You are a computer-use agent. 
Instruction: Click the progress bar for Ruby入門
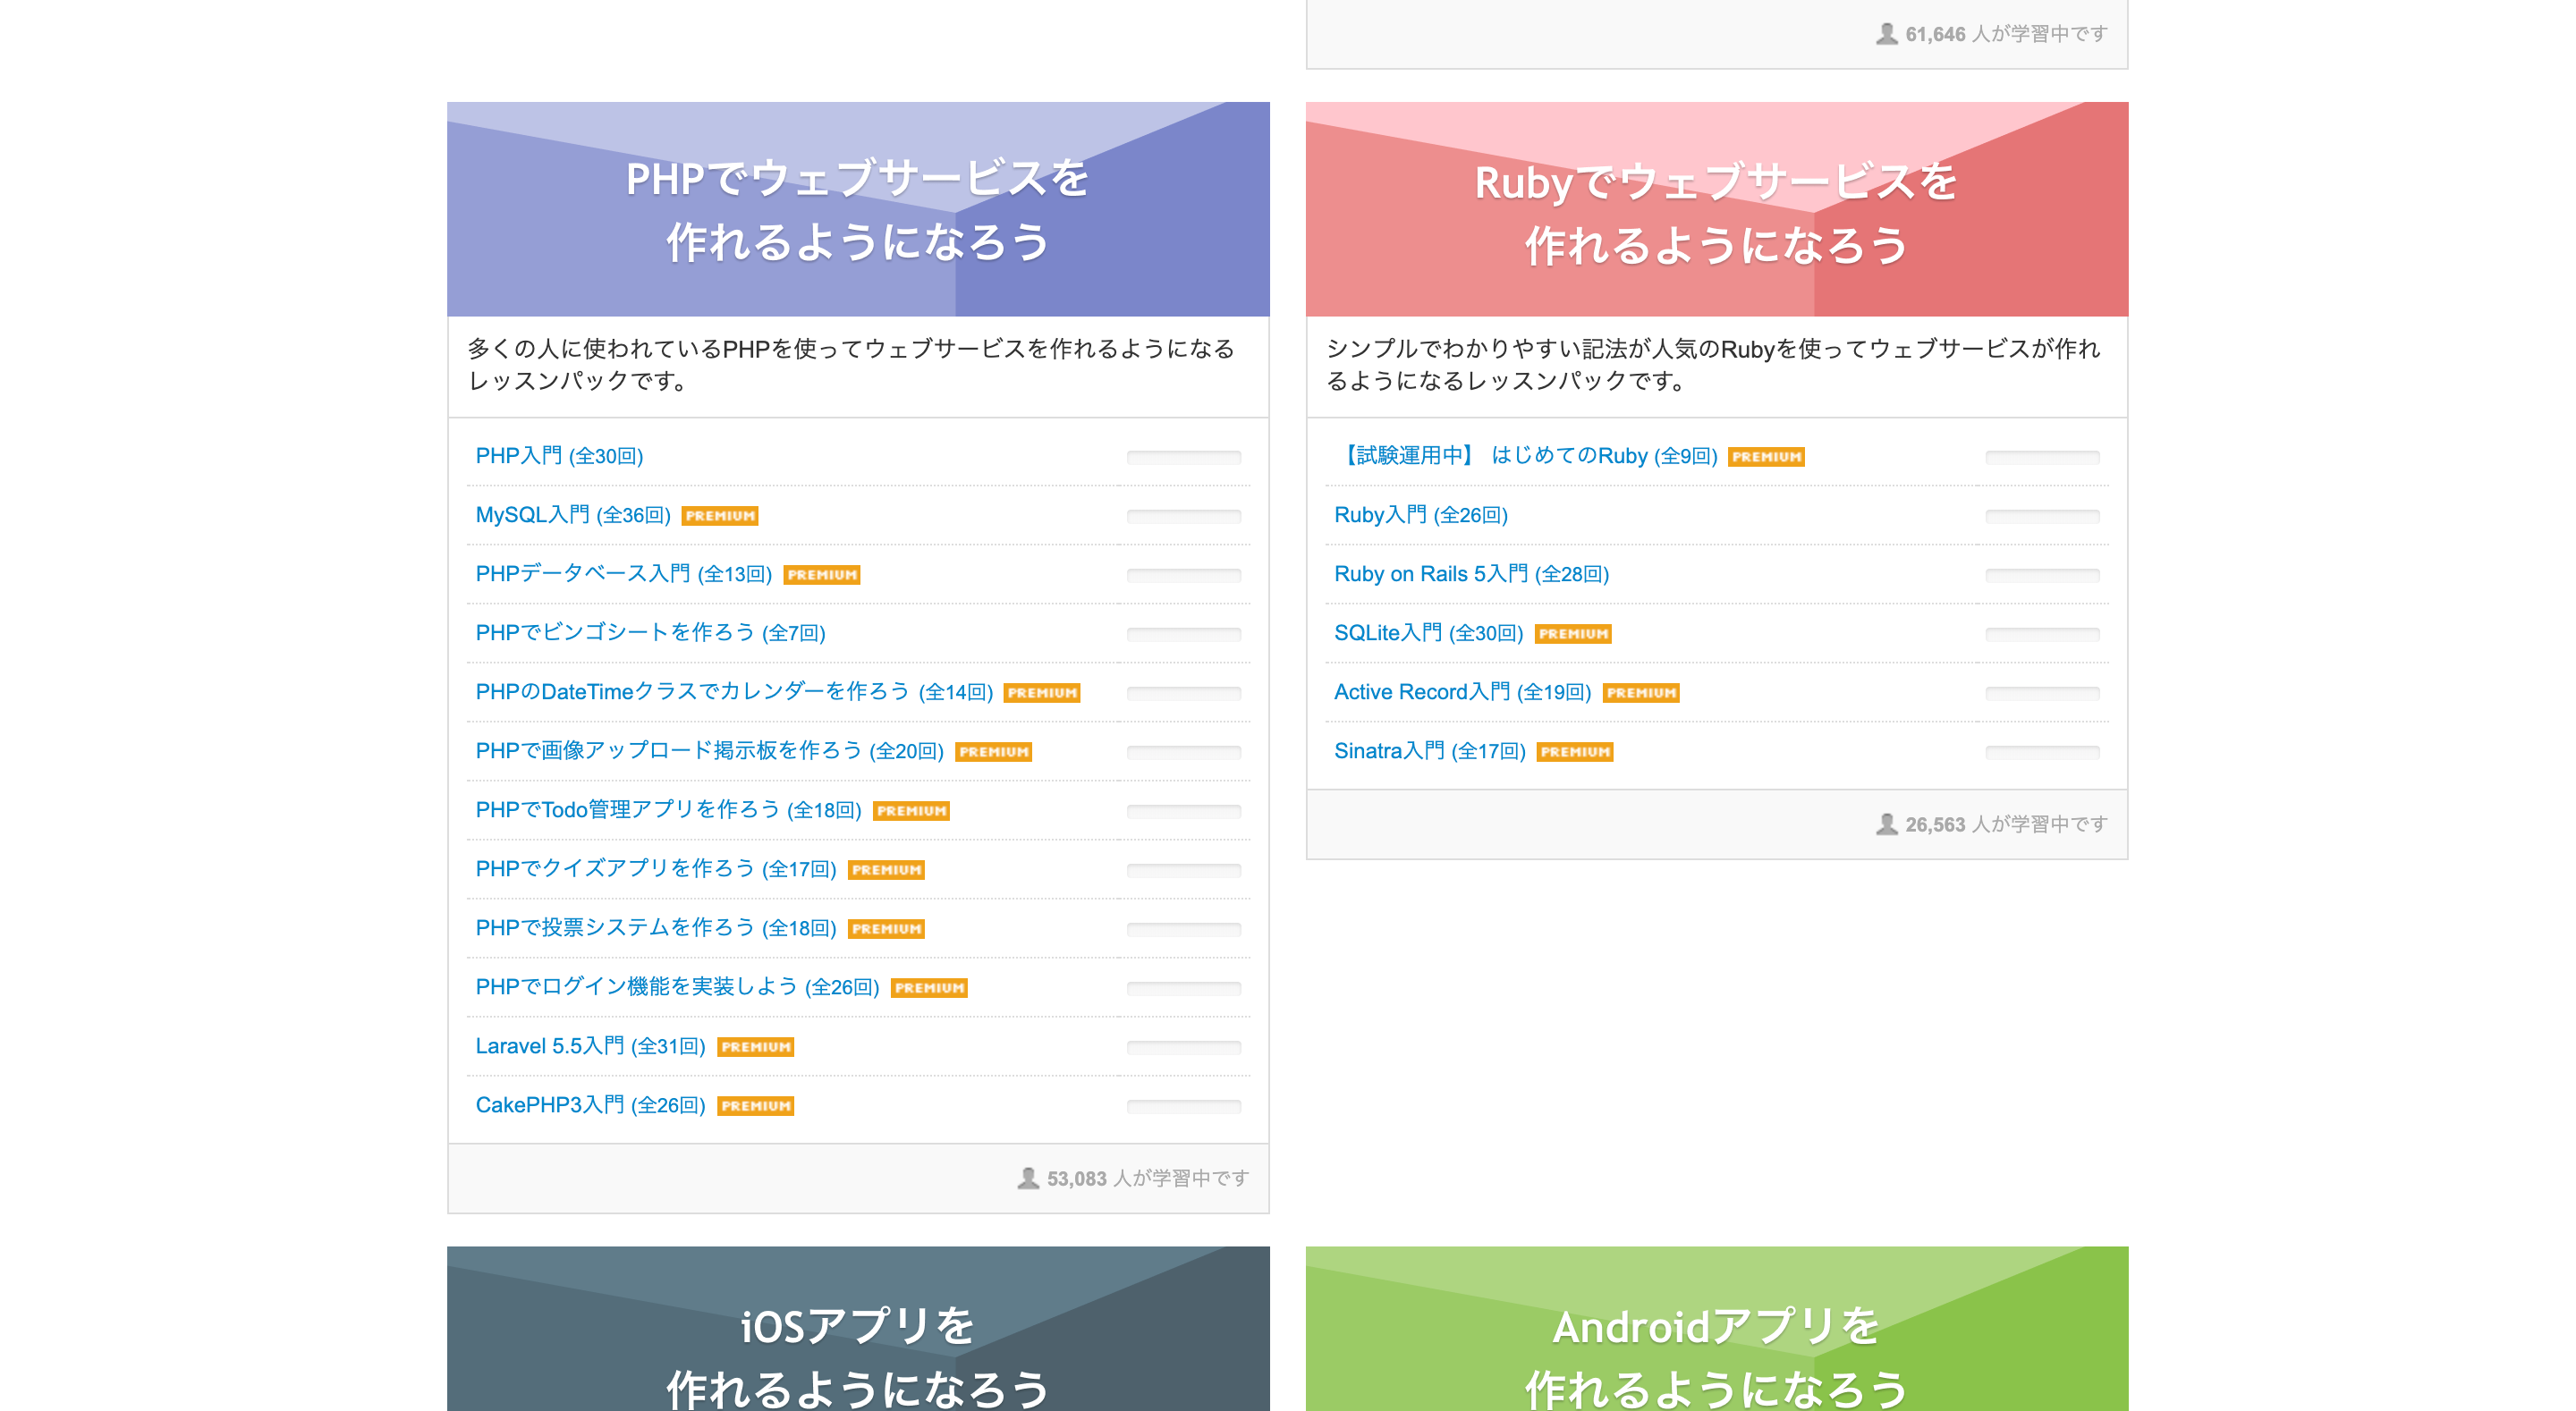[2041, 516]
